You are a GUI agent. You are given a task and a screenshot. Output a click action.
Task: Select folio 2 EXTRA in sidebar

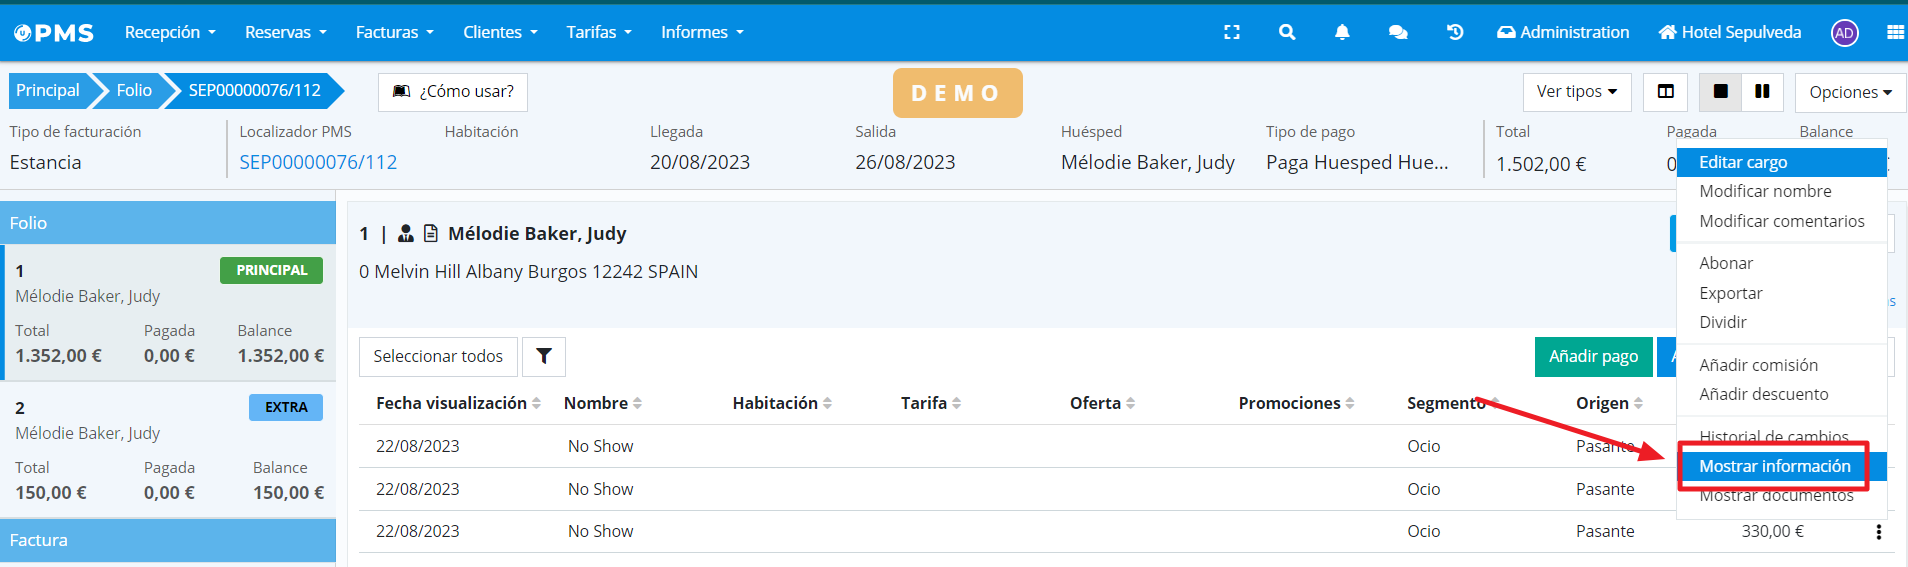tap(168, 450)
